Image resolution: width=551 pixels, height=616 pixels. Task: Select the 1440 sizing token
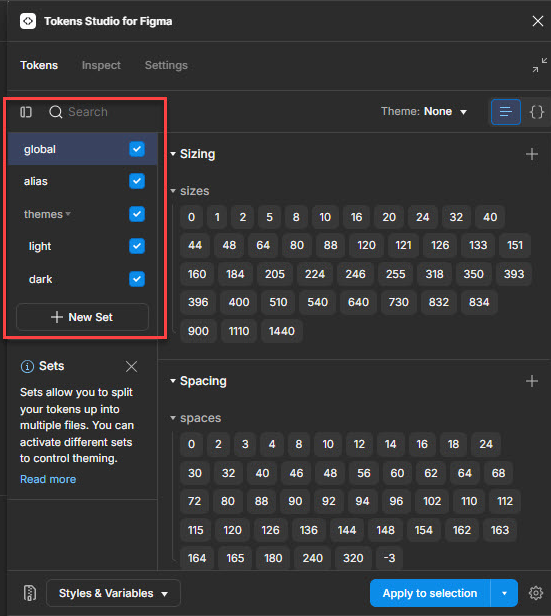282,331
